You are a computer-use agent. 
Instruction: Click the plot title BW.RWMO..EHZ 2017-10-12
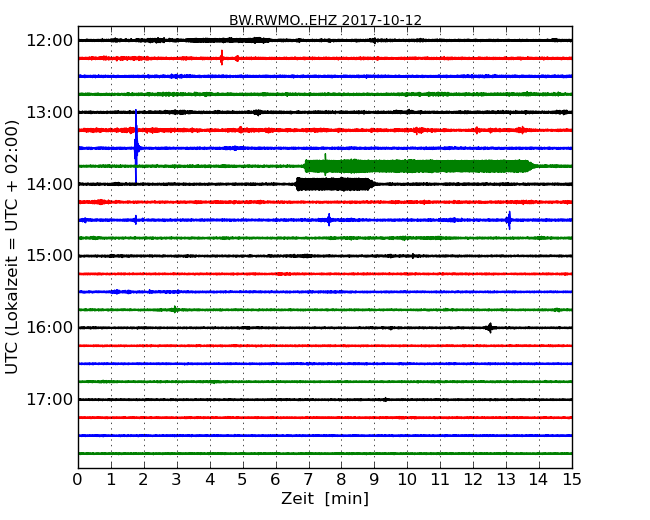pos(325,20)
